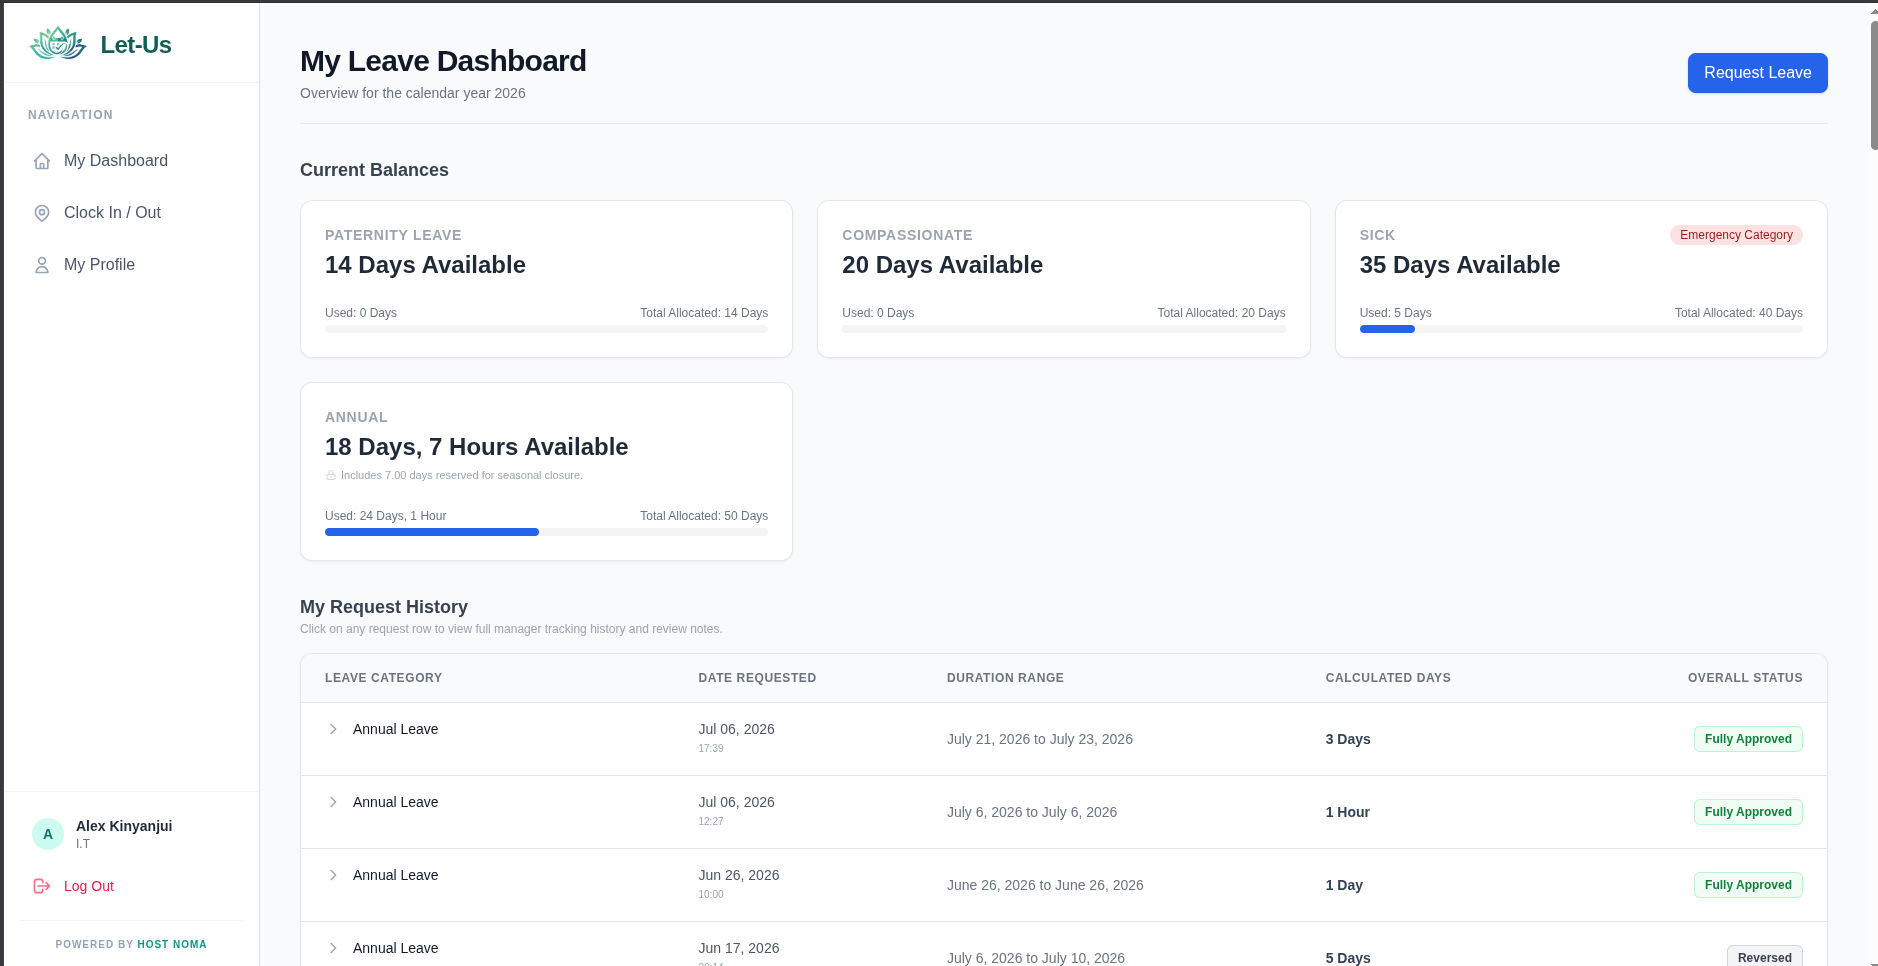Click the Paternity Leave balance card title
The image size is (1878, 966).
pos(393,235)
